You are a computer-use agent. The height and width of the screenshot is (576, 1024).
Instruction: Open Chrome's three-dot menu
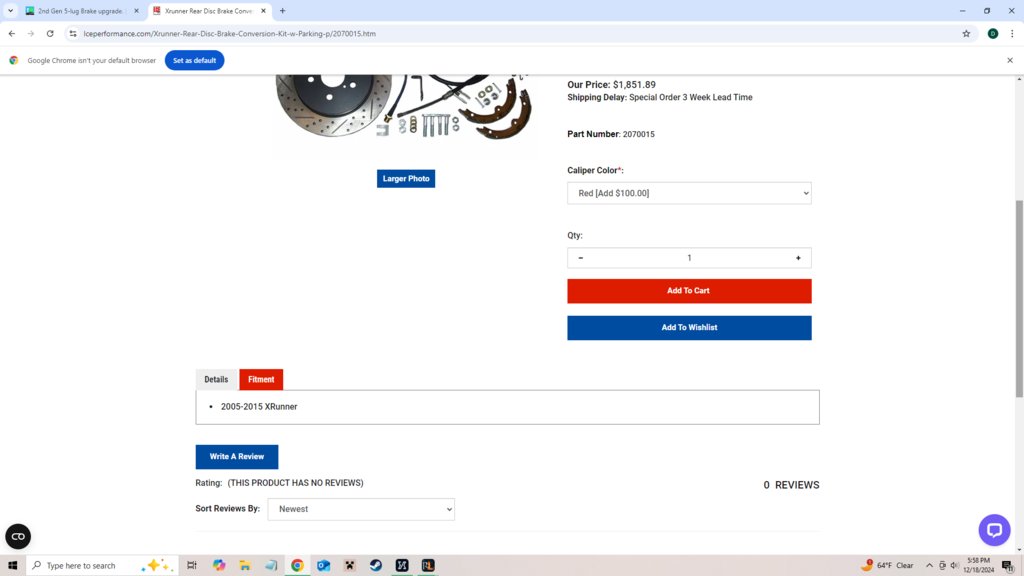pyautogui.click(x=1012, y=33)
